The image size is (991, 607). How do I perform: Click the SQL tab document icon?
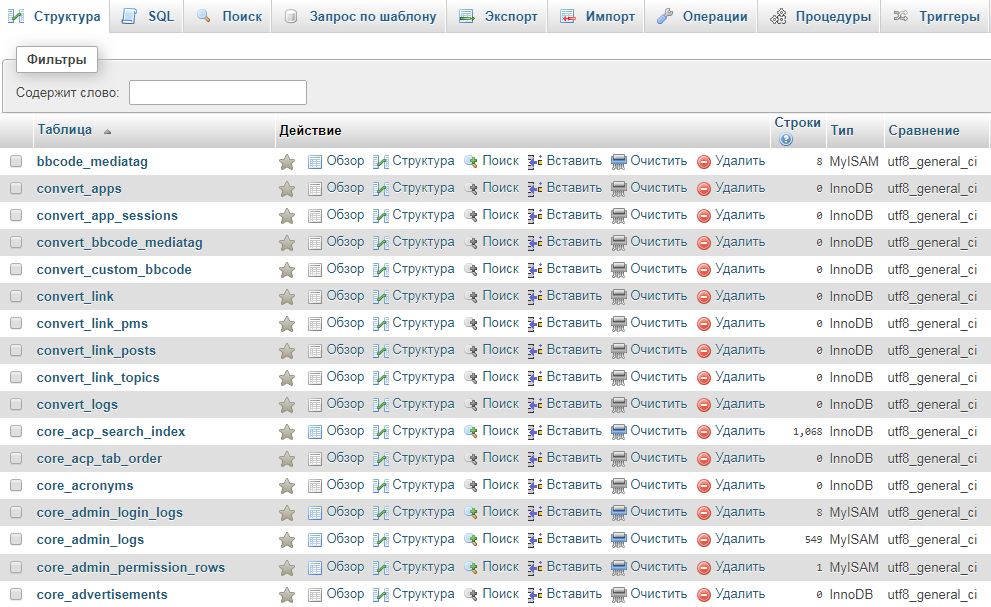pyautogui.click(x=130, y=16)
